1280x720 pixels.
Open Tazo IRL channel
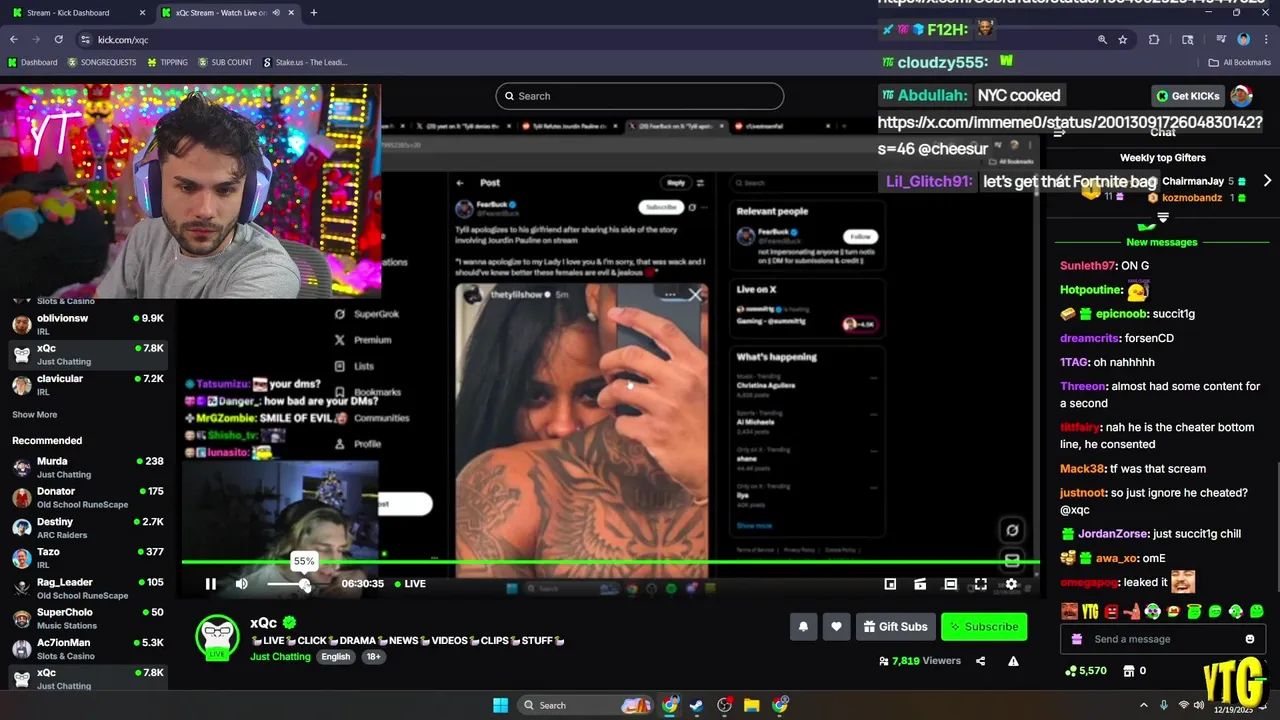coord(88,558)
